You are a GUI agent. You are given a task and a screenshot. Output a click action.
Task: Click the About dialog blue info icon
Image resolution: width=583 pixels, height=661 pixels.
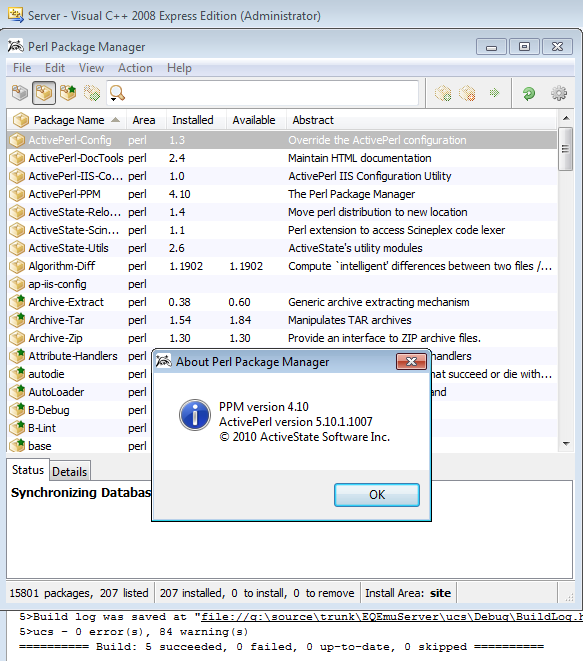point(195,415)
